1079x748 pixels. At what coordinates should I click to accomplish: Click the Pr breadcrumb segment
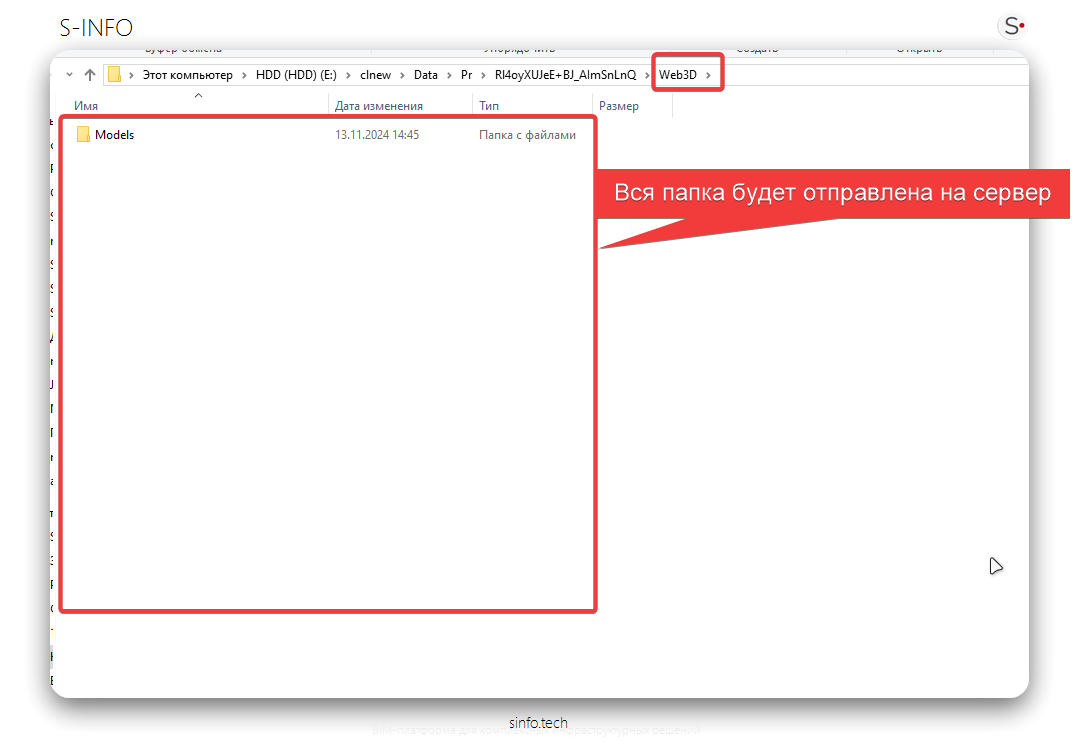[x=466, y=75]
